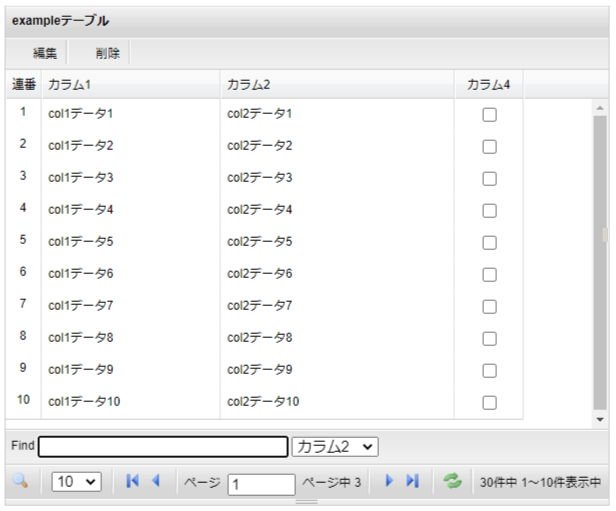Viewport: 616px width, 511px height.
Task: Click the 削除 button
Action: (108, 54)
